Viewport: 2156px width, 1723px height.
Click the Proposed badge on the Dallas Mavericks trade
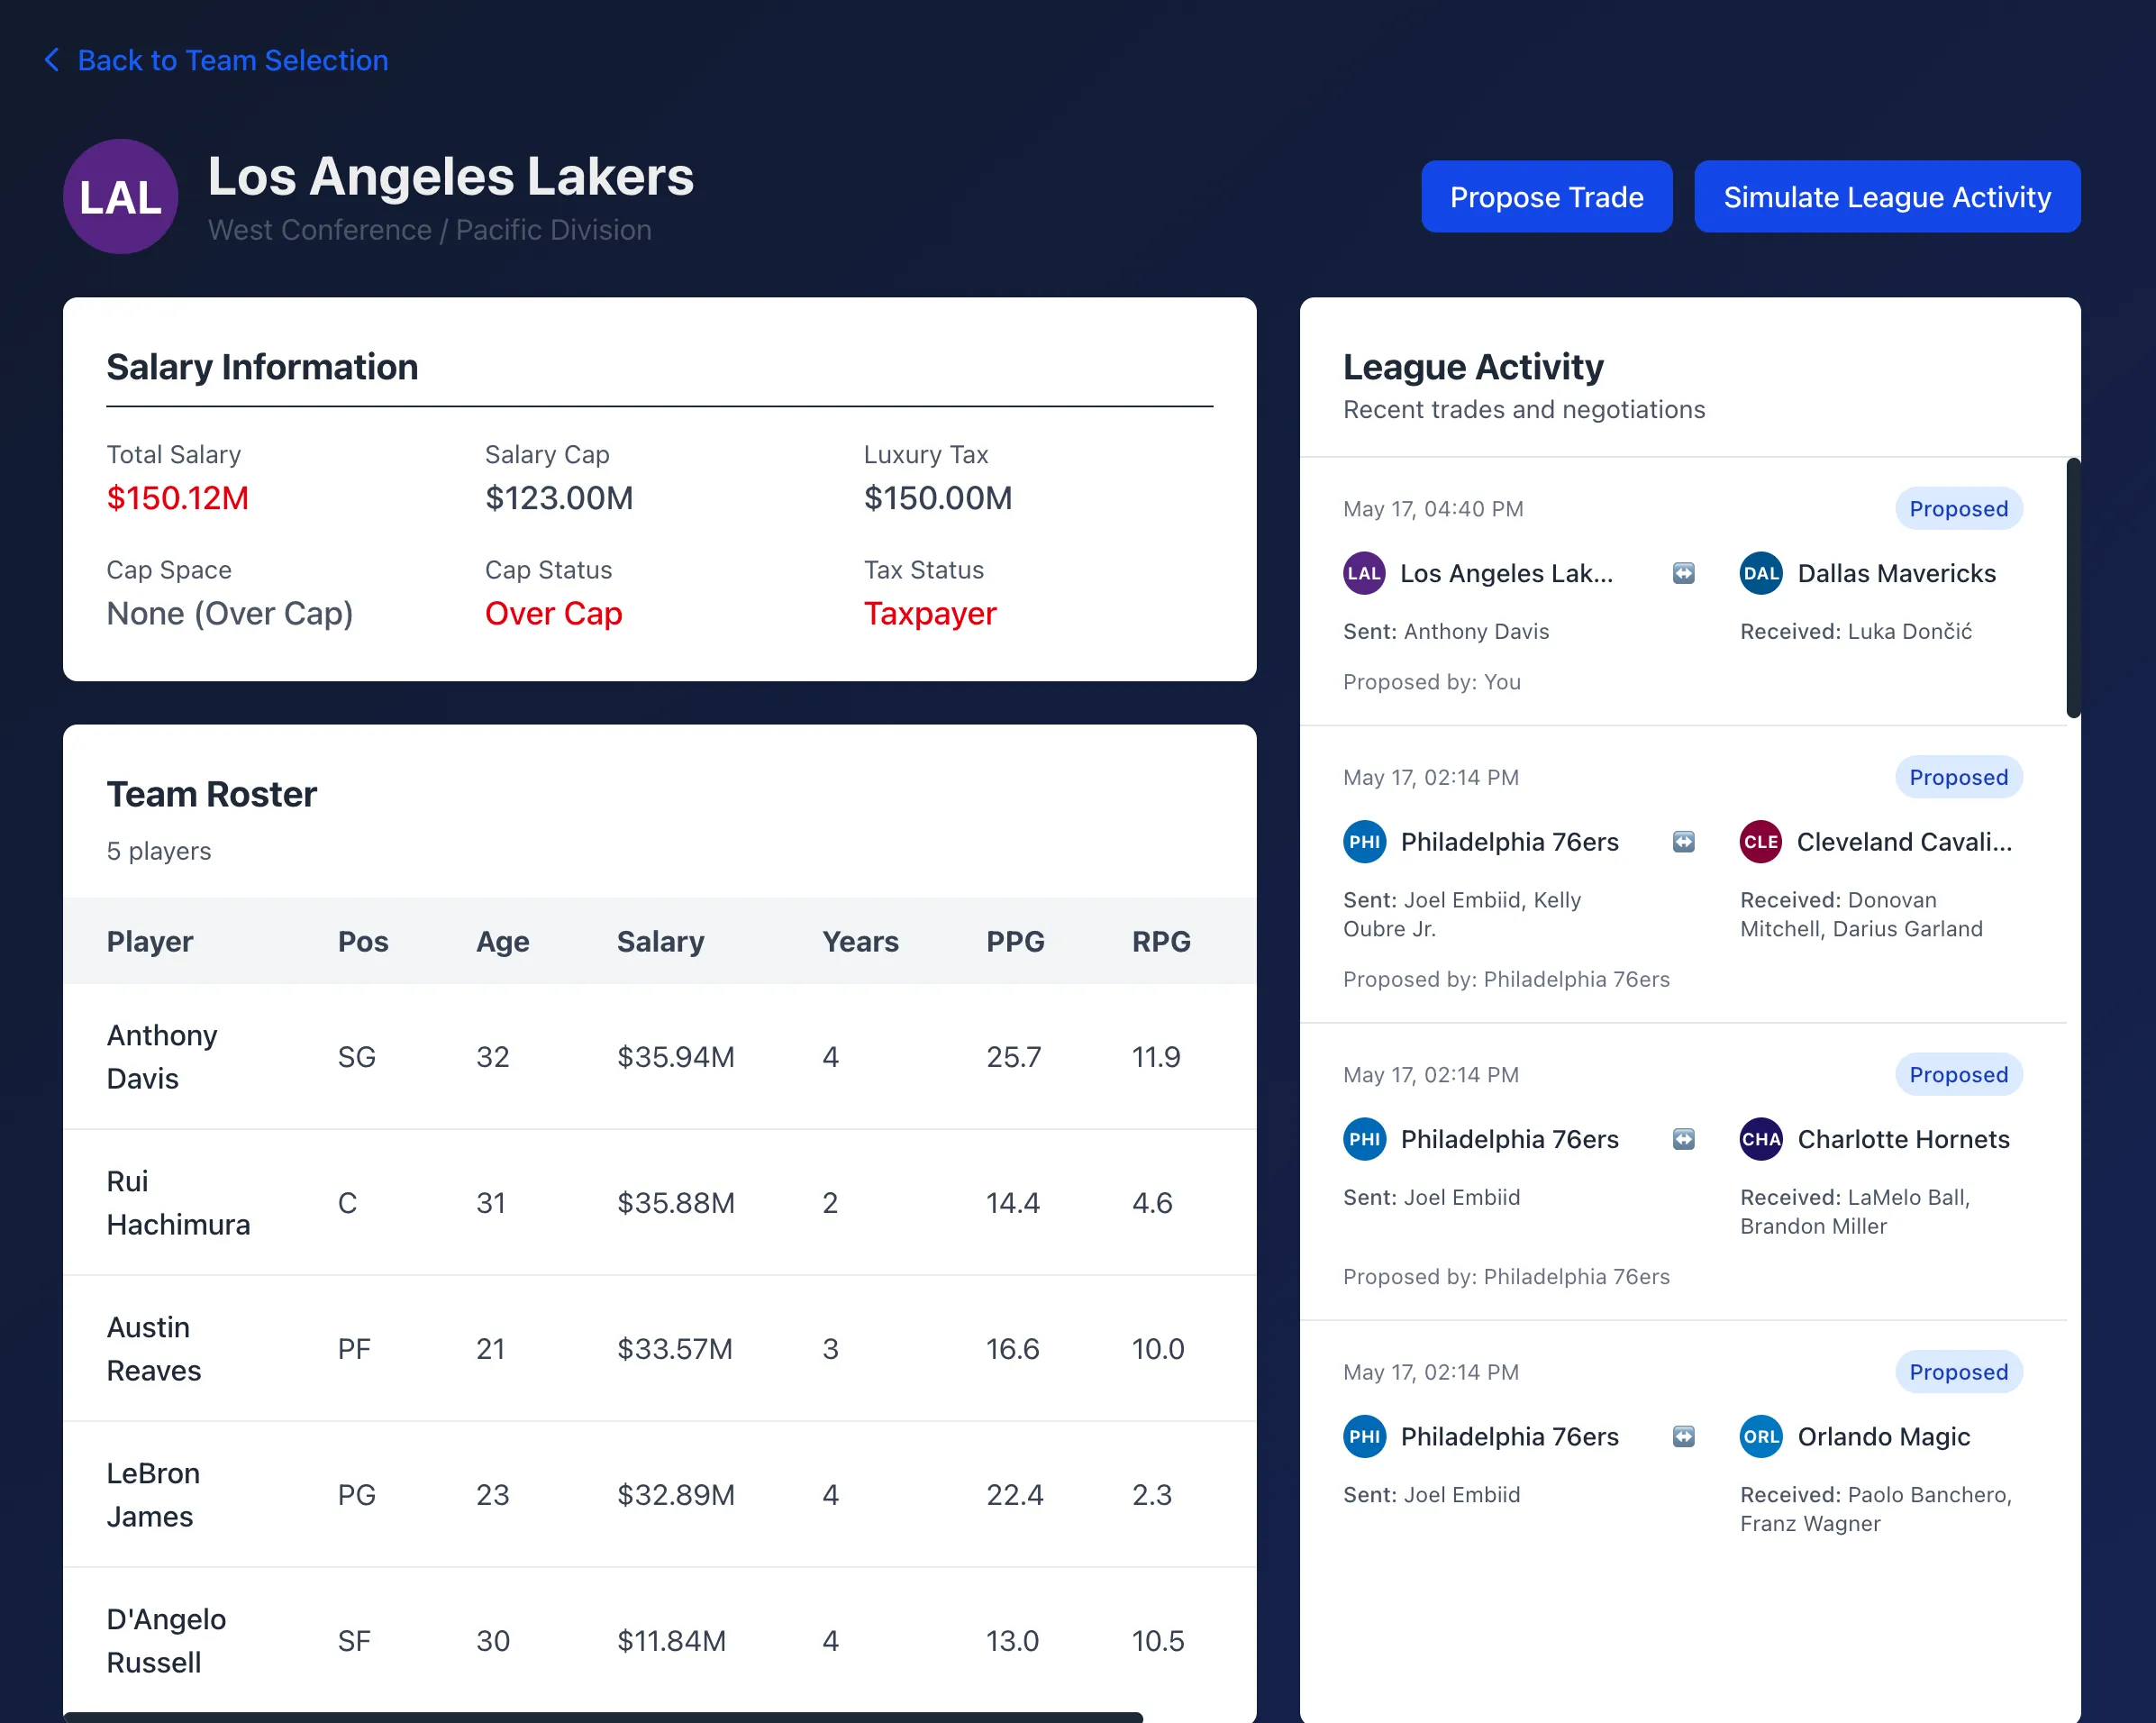click(x=1958, y=508)
